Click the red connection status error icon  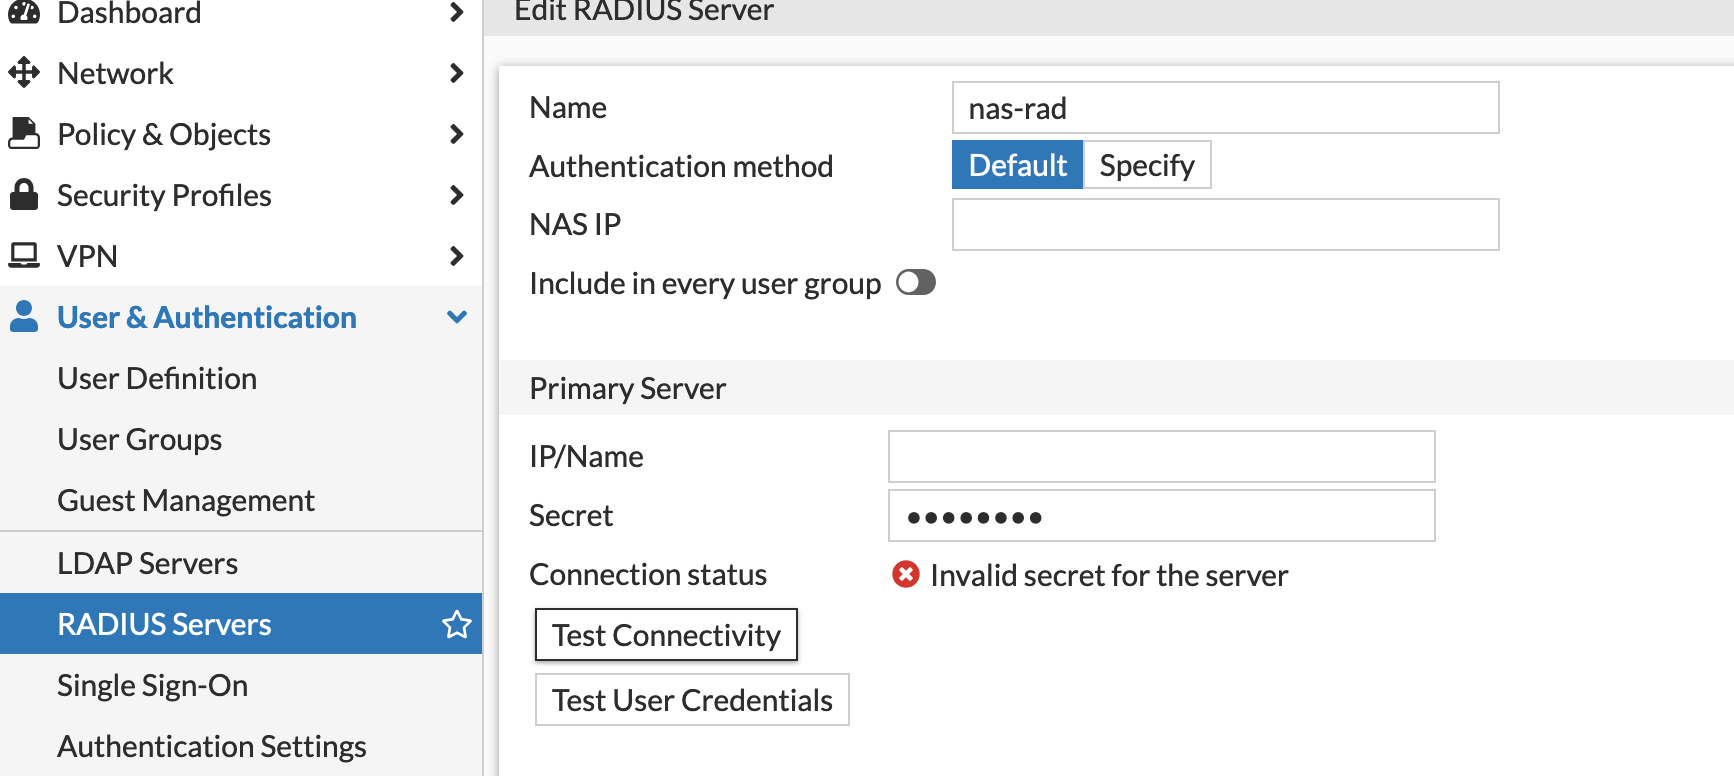point(906,575)
